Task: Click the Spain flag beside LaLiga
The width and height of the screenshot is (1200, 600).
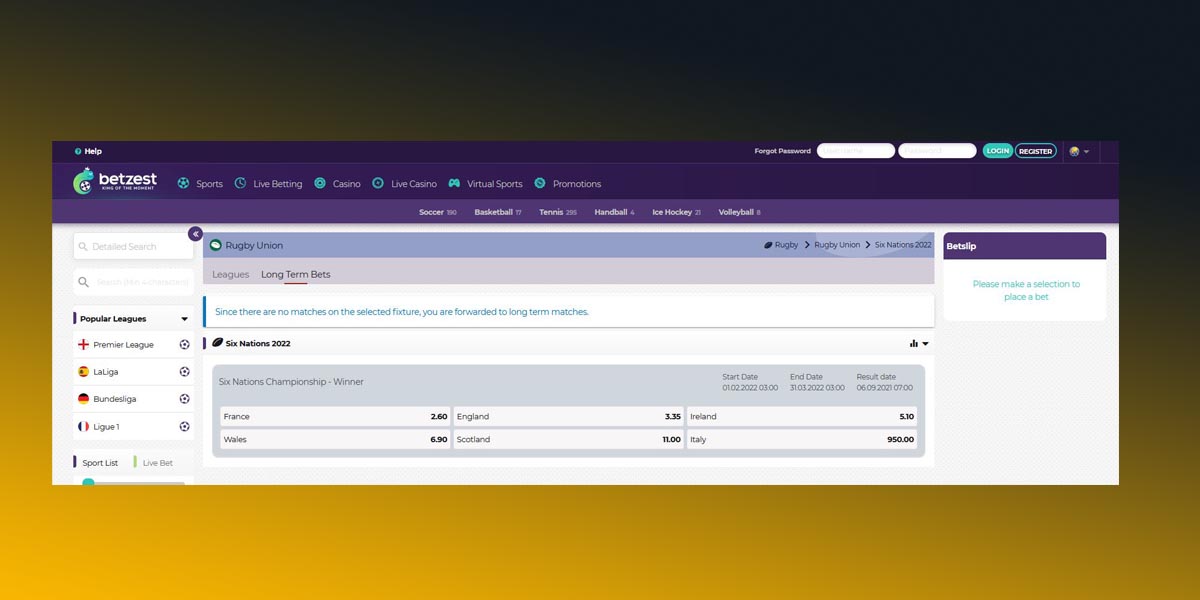Action: (83, 371)
